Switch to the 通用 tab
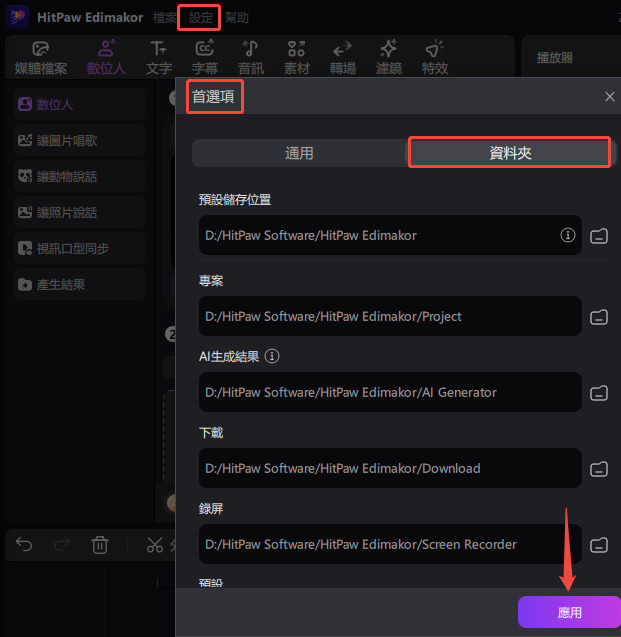The height and width of the screenshot is (637, 621). pos(300,153)
